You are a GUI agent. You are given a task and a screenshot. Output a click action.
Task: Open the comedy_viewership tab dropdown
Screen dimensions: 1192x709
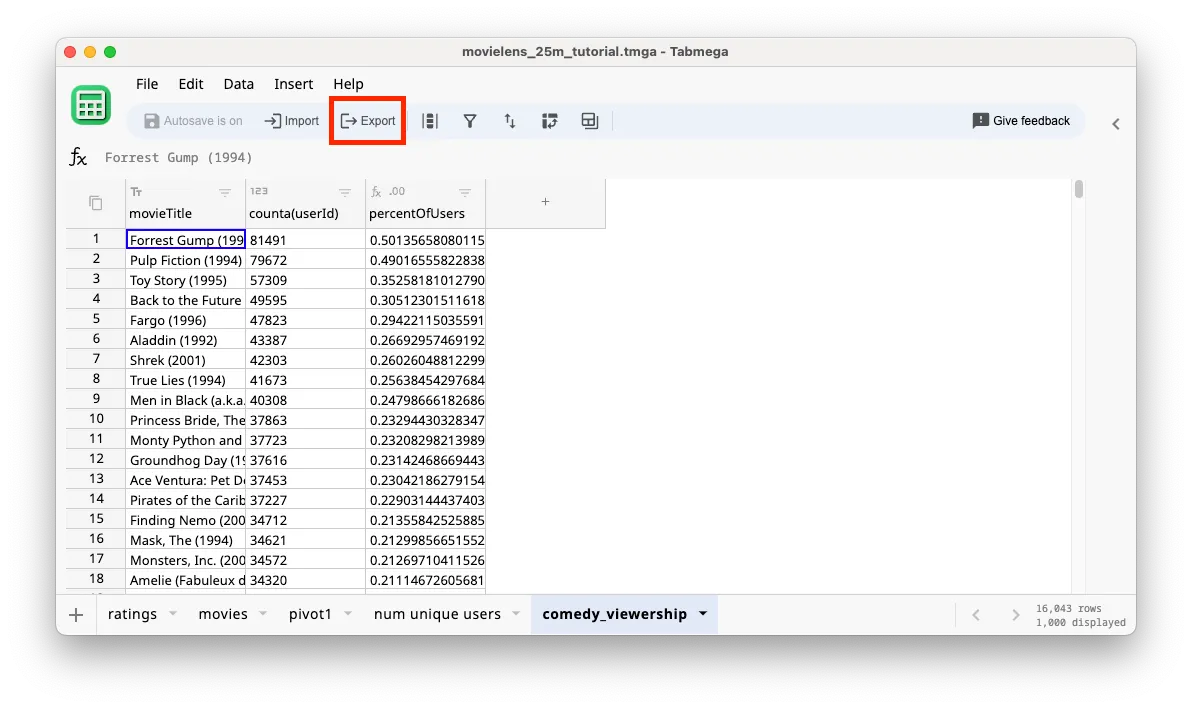coord(703,613)
